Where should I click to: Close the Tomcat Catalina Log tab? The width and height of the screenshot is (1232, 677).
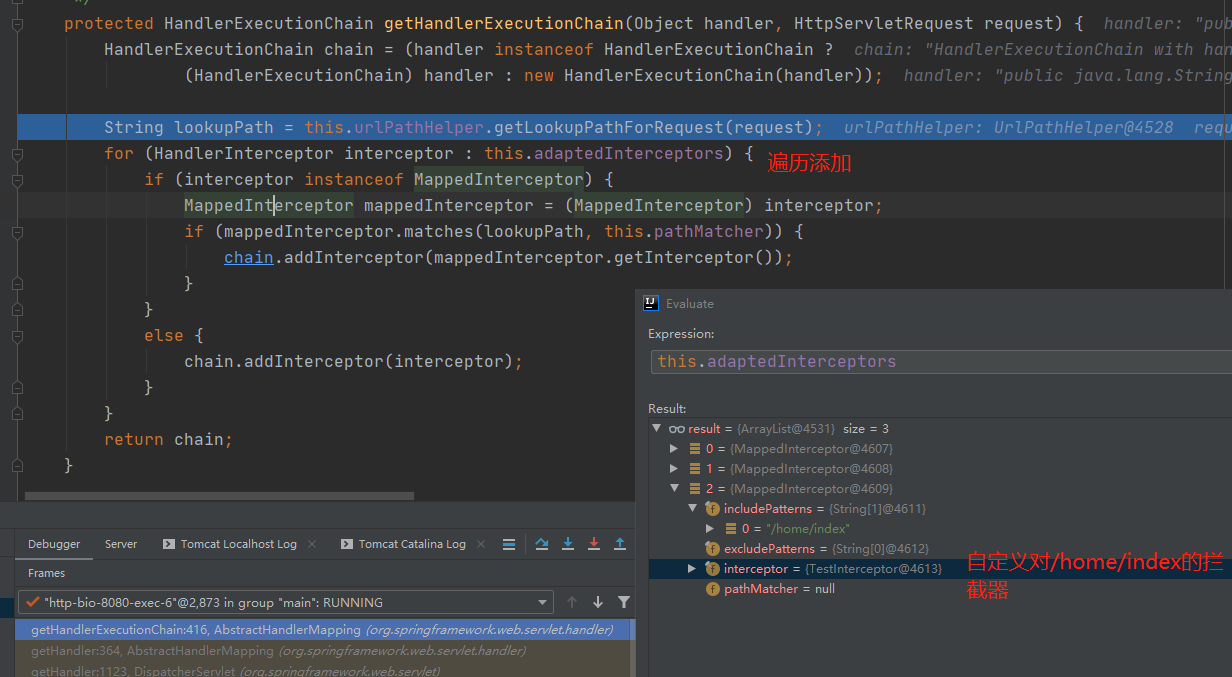tap(482, 544)
